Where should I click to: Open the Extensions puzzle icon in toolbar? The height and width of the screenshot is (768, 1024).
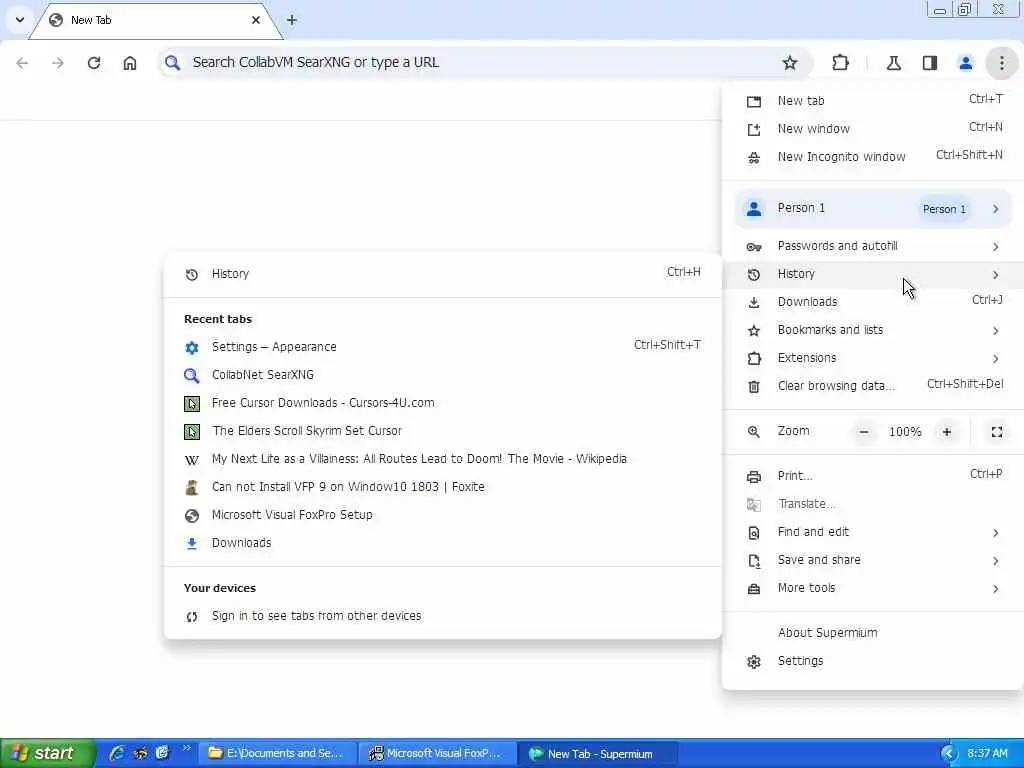[840, 63]
